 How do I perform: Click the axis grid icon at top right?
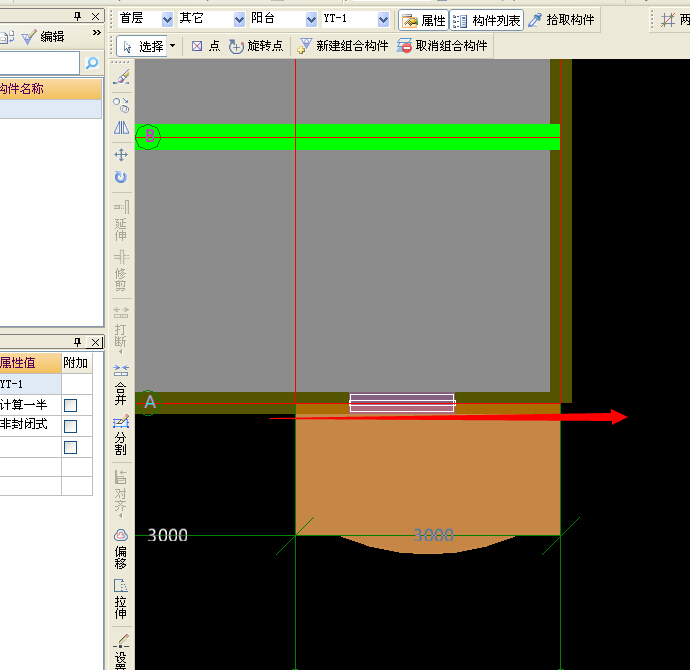point(668,20)
